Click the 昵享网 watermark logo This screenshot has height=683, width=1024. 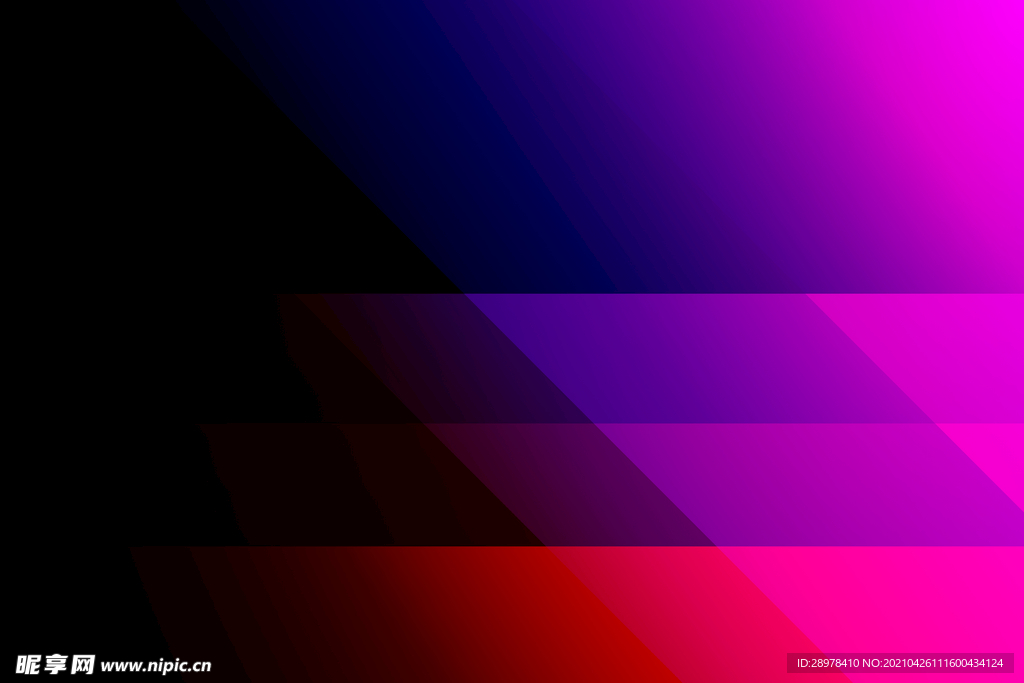(x=56, y=665)
